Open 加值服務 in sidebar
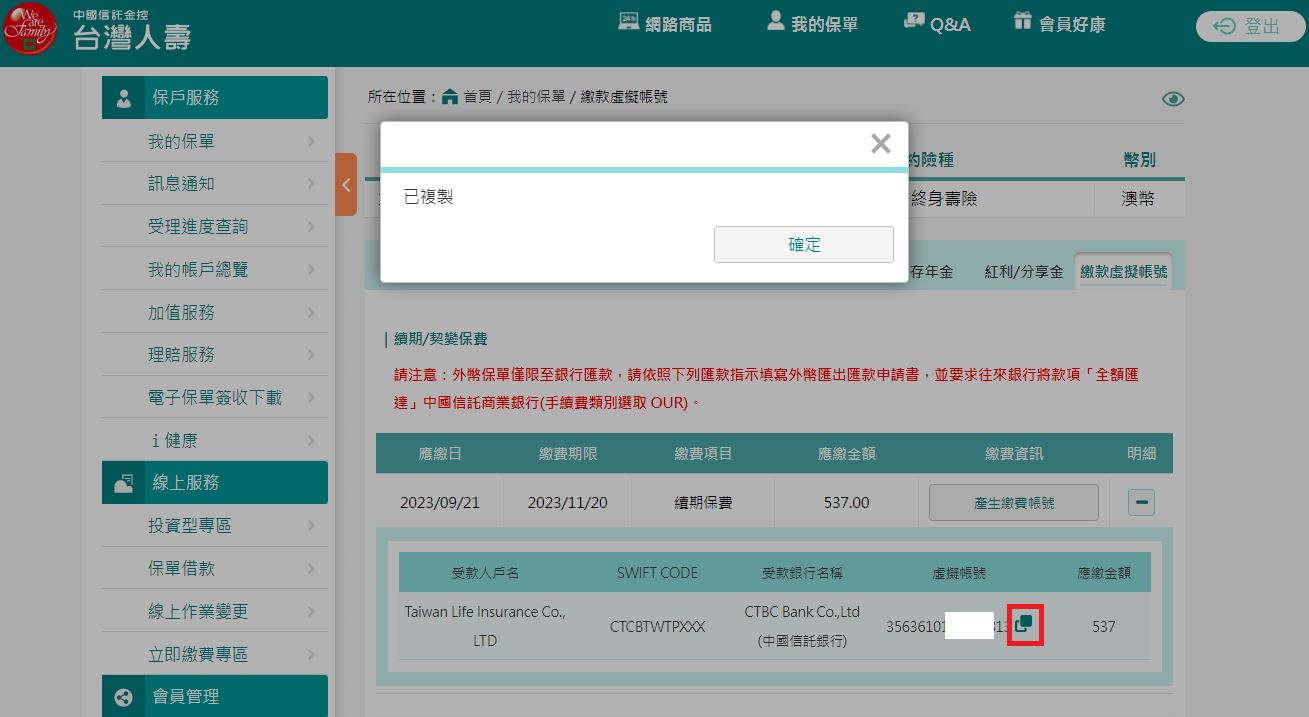 coord(215,312)
